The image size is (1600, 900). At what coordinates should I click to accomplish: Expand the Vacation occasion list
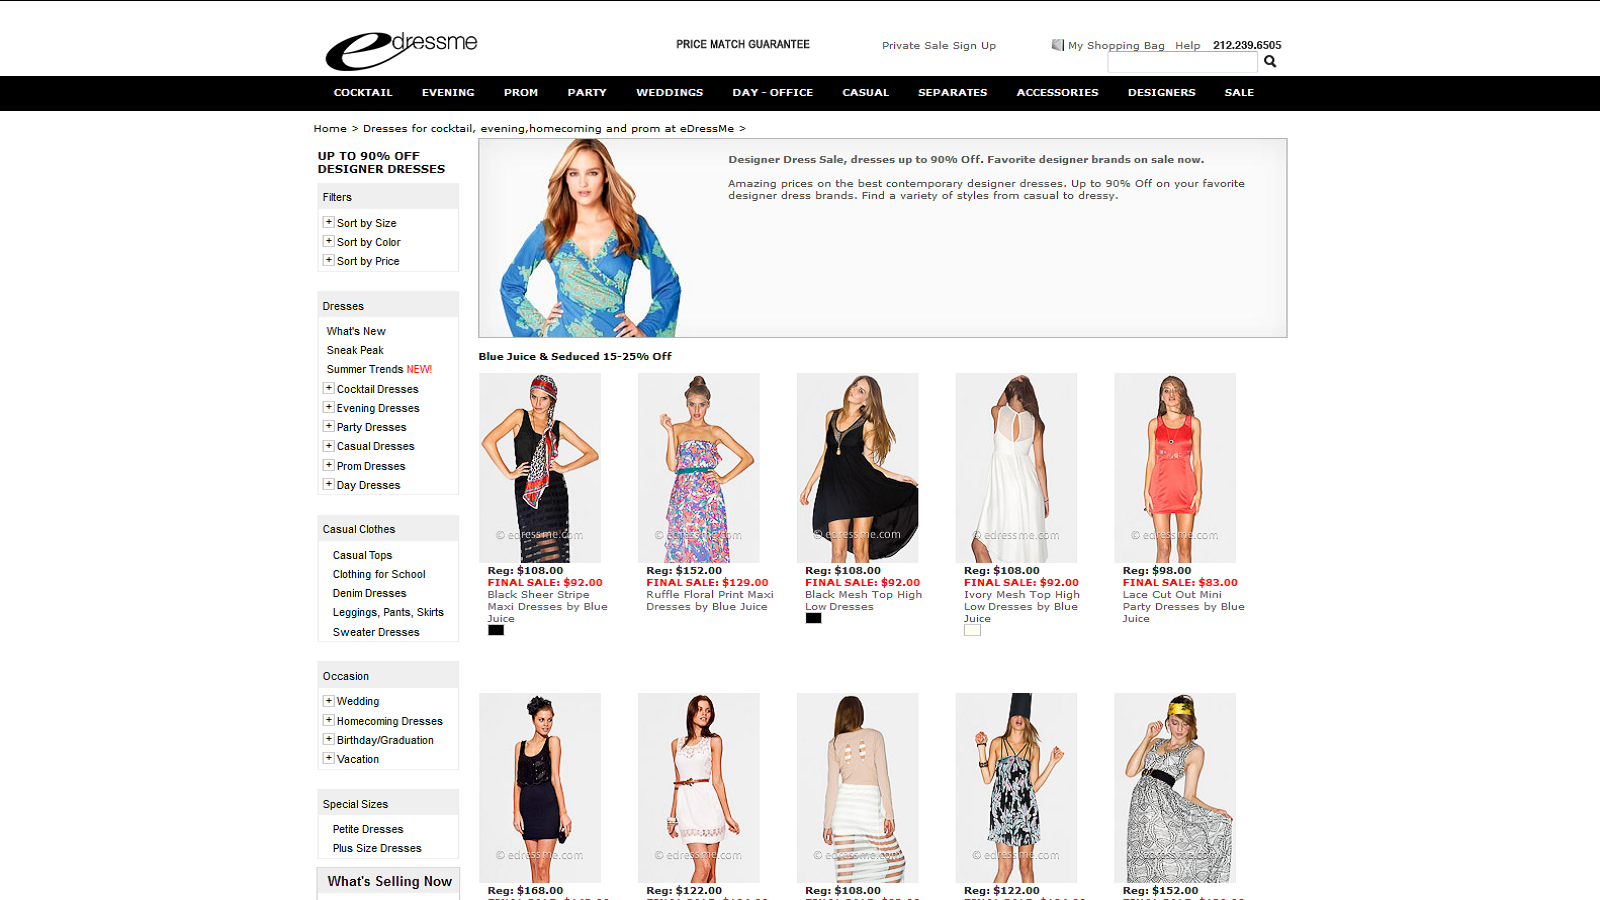[328, 758]
